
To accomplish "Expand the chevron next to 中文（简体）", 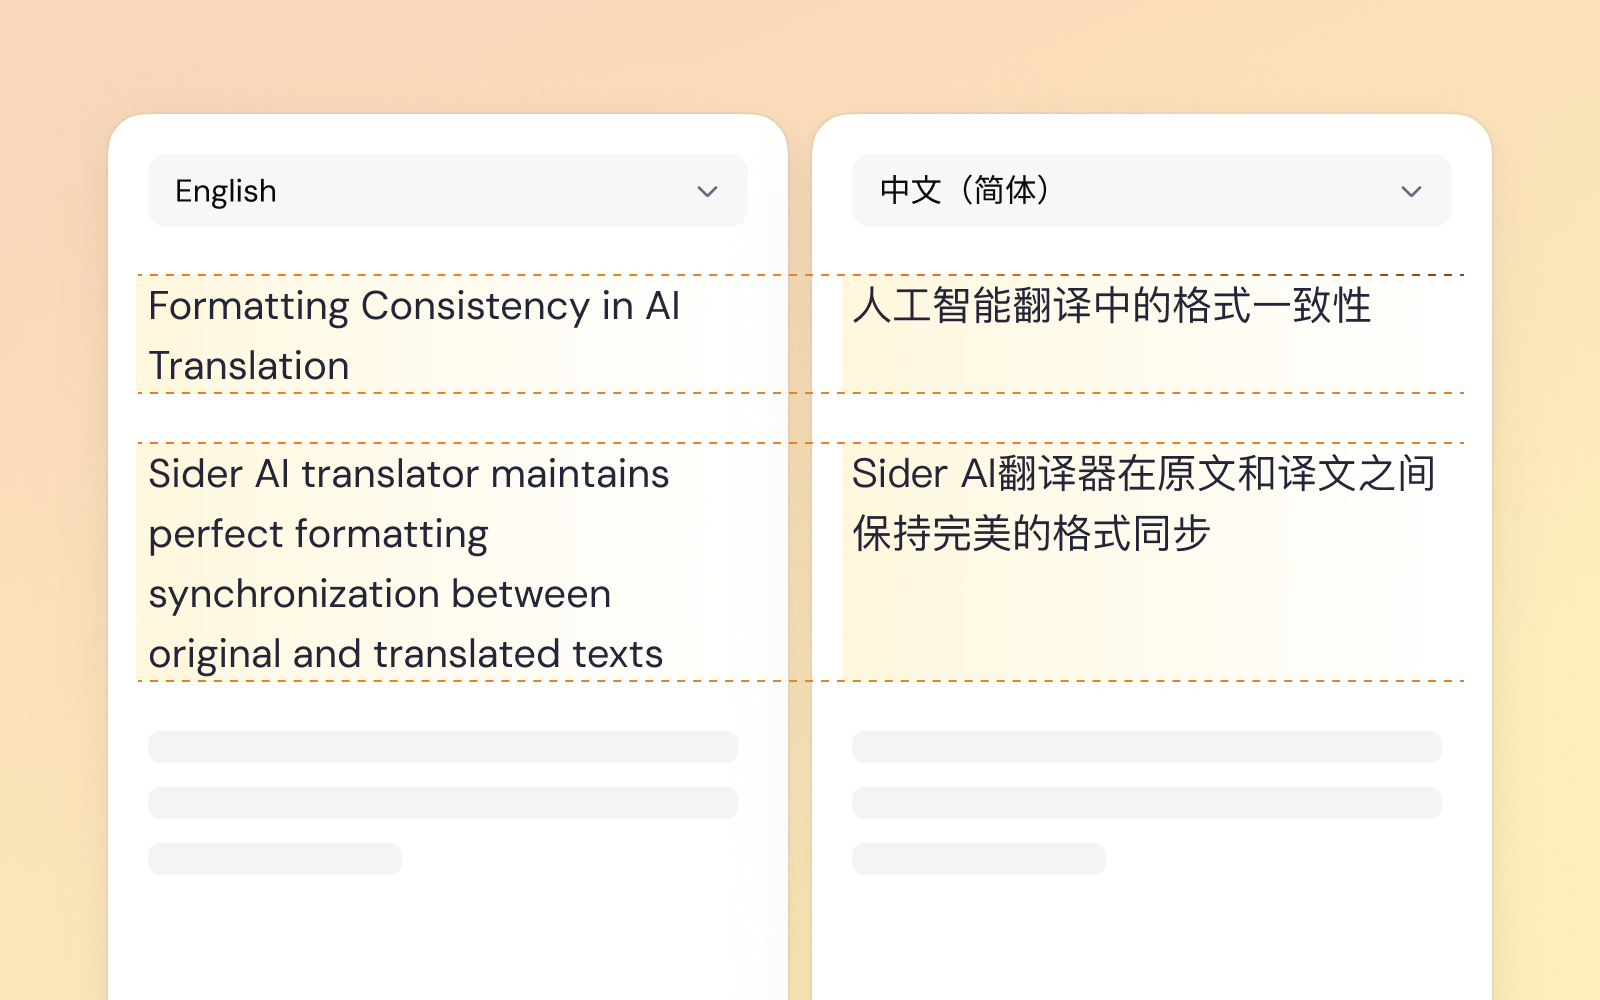I will [x=1412, y=191].
